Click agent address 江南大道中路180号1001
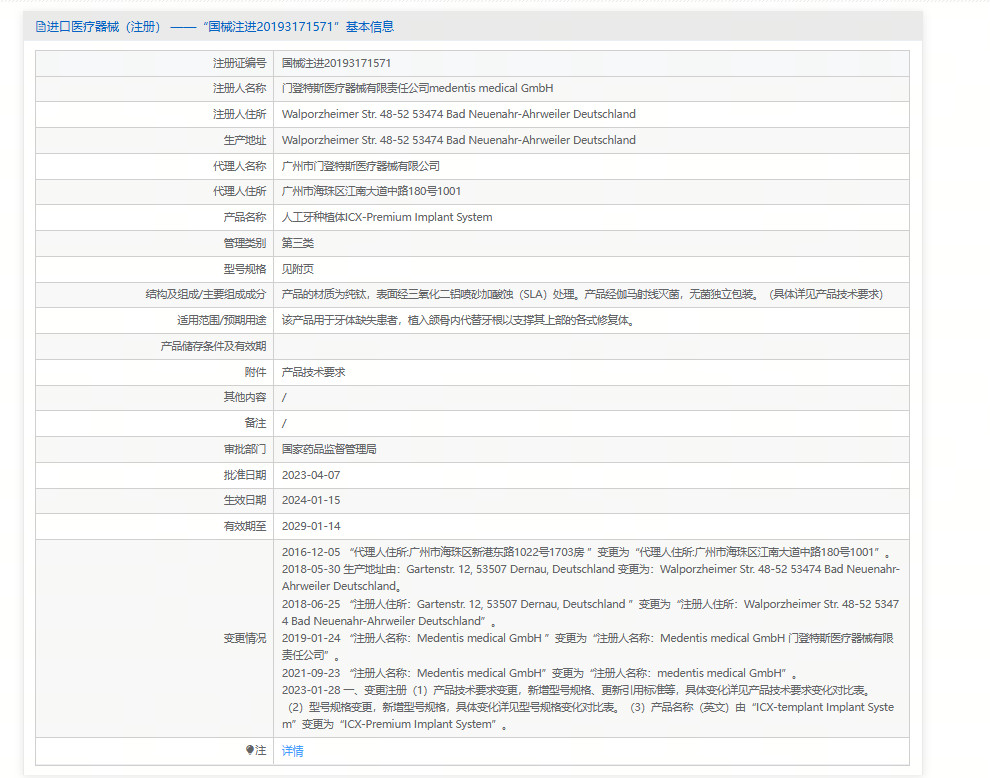The image size is (990, 778). click(x=371, y=191)
